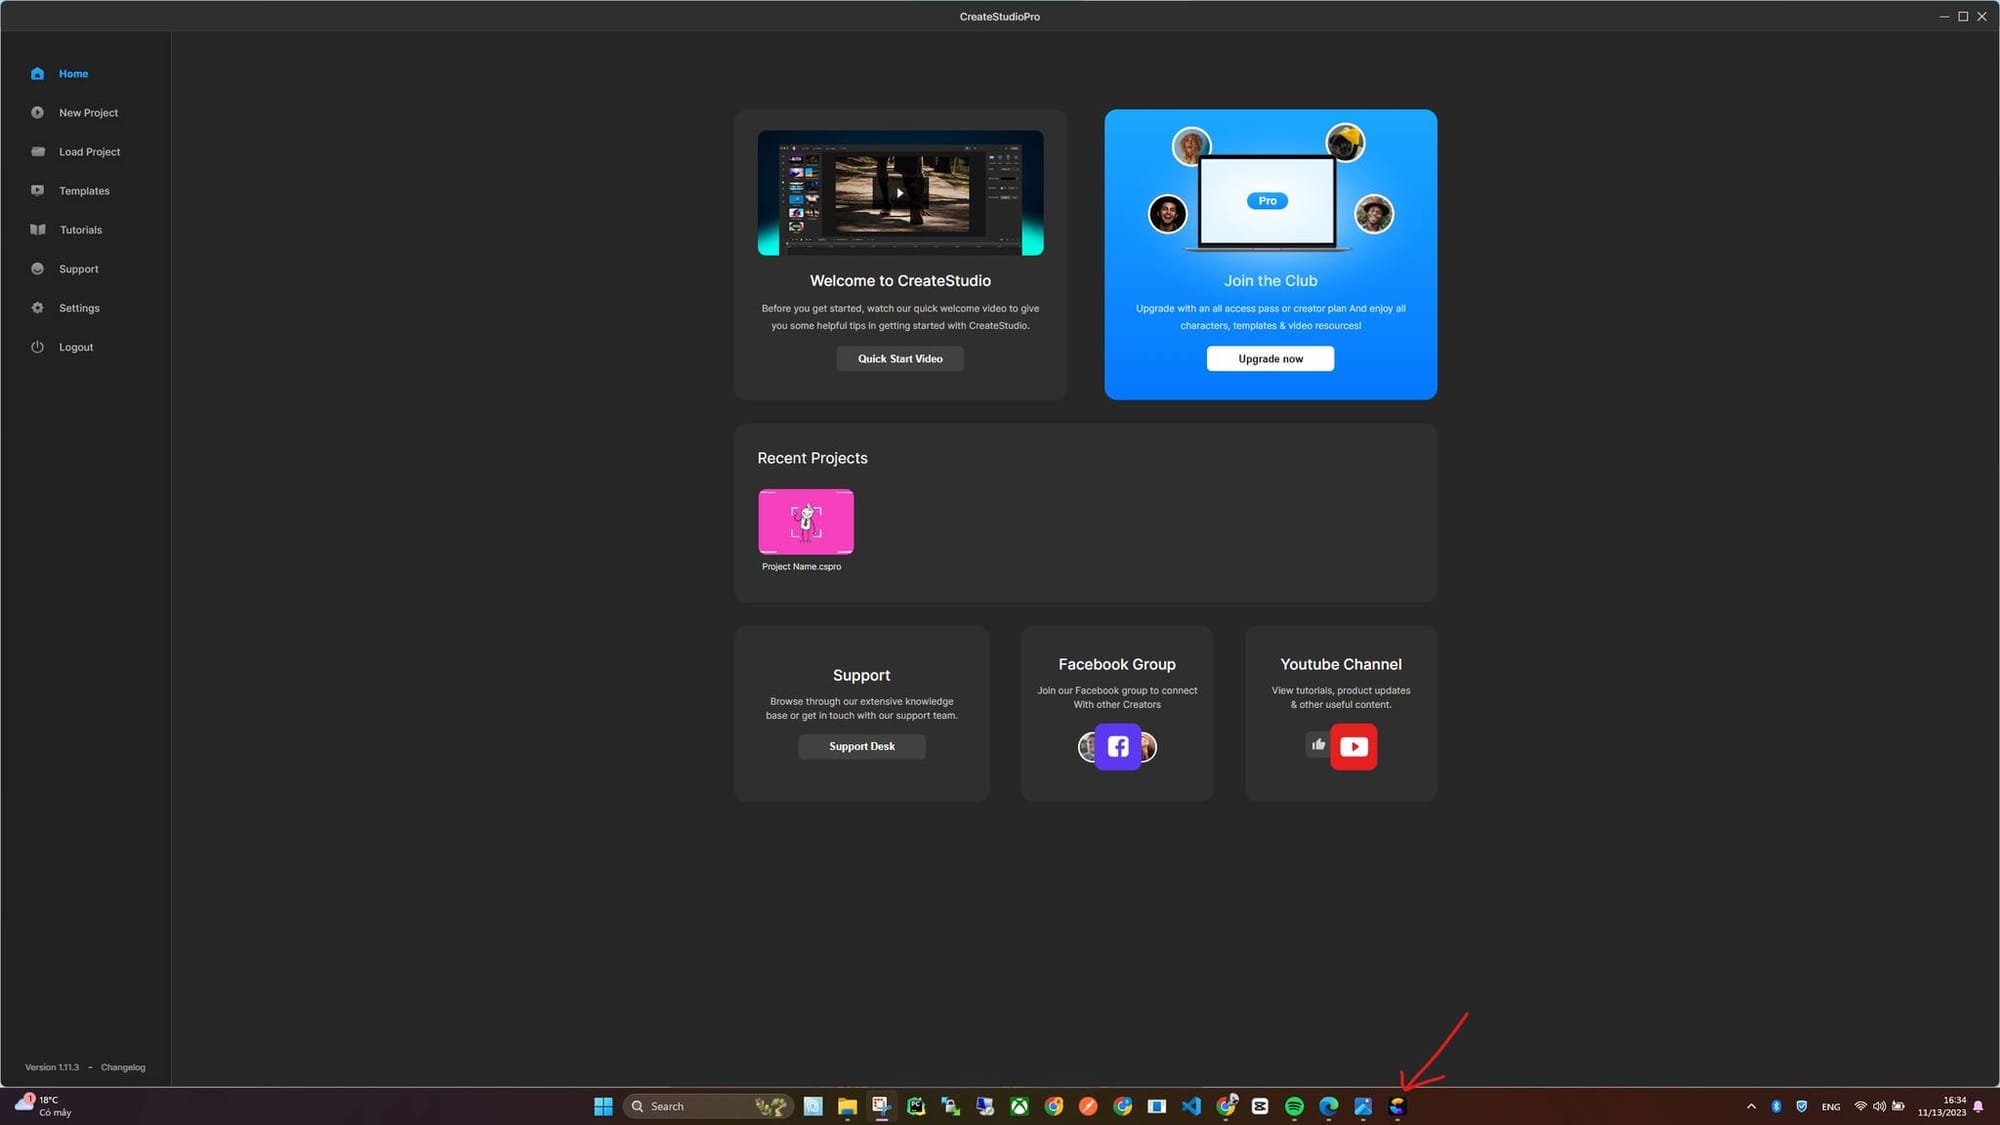
Task: Expand the hidden system tray icons chevron
Action: [1751, 1106]
